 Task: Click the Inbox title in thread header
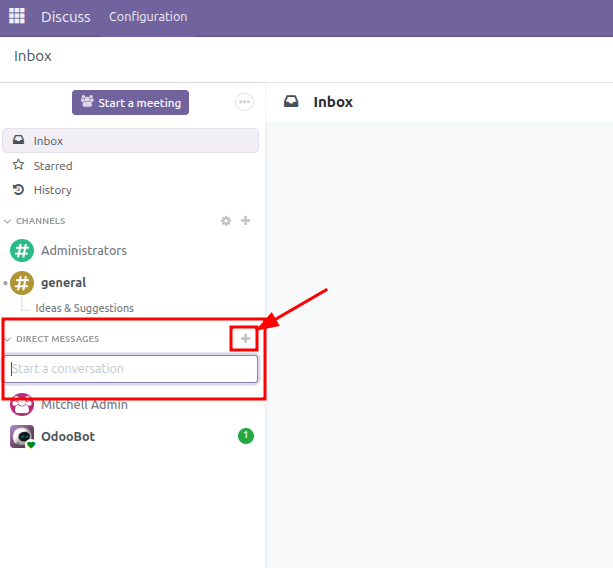click(x=333, y=102)
